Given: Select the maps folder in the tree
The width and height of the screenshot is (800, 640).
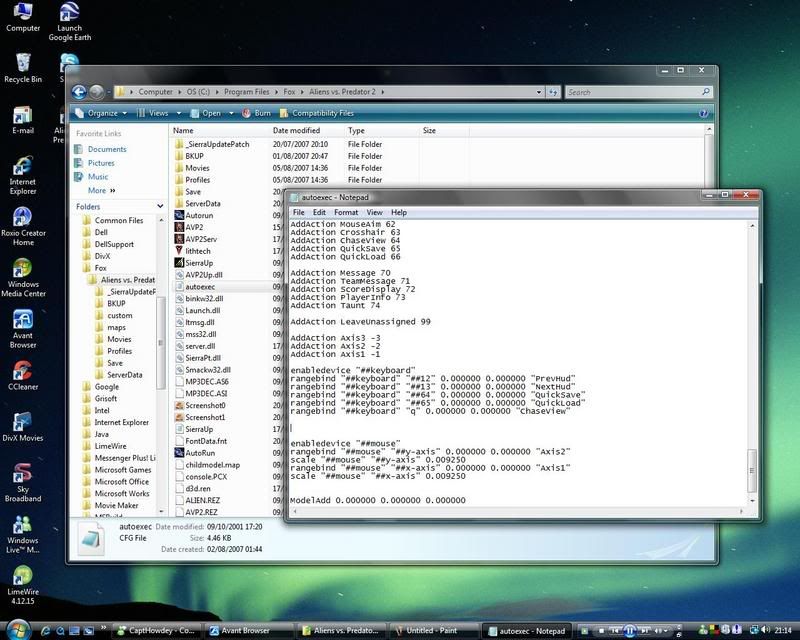Looking at the screenshot, I should click(116, 327).
